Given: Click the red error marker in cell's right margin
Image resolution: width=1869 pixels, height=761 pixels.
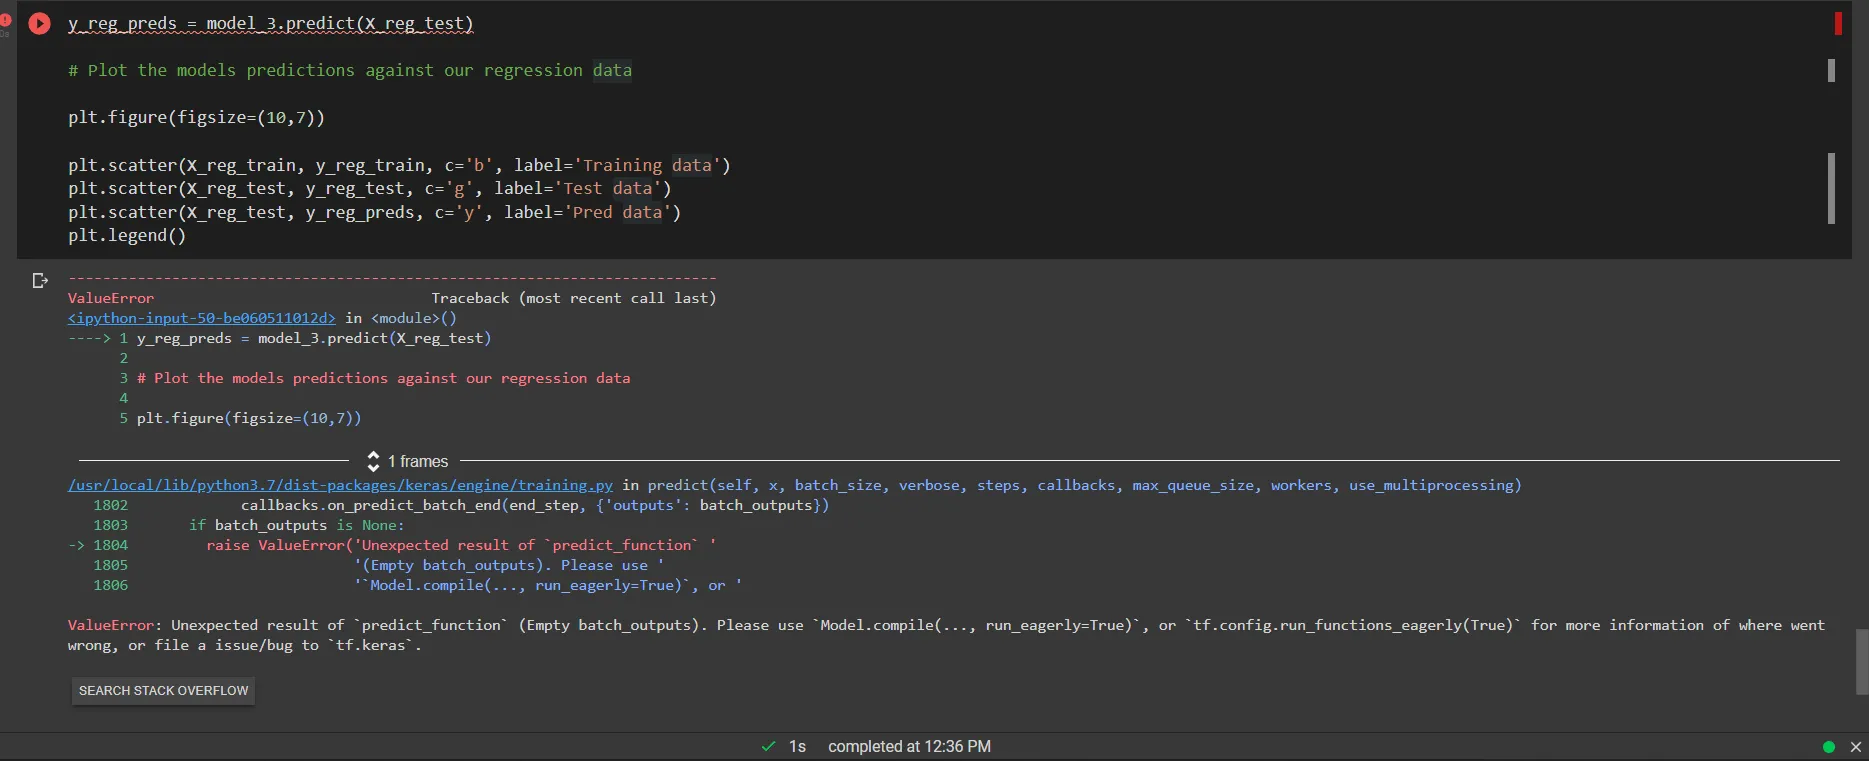Looking at the screenshot, I should (x=1838, y=23).
